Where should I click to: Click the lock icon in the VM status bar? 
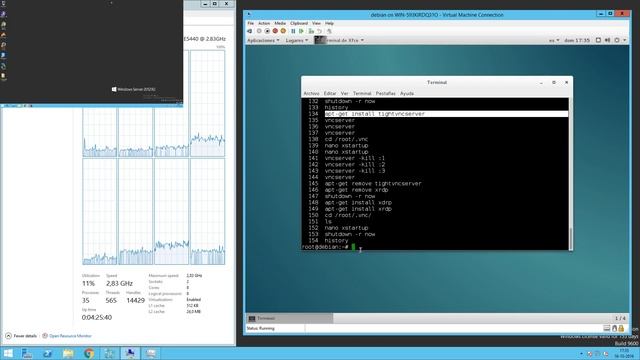click(x=621, y=328)
